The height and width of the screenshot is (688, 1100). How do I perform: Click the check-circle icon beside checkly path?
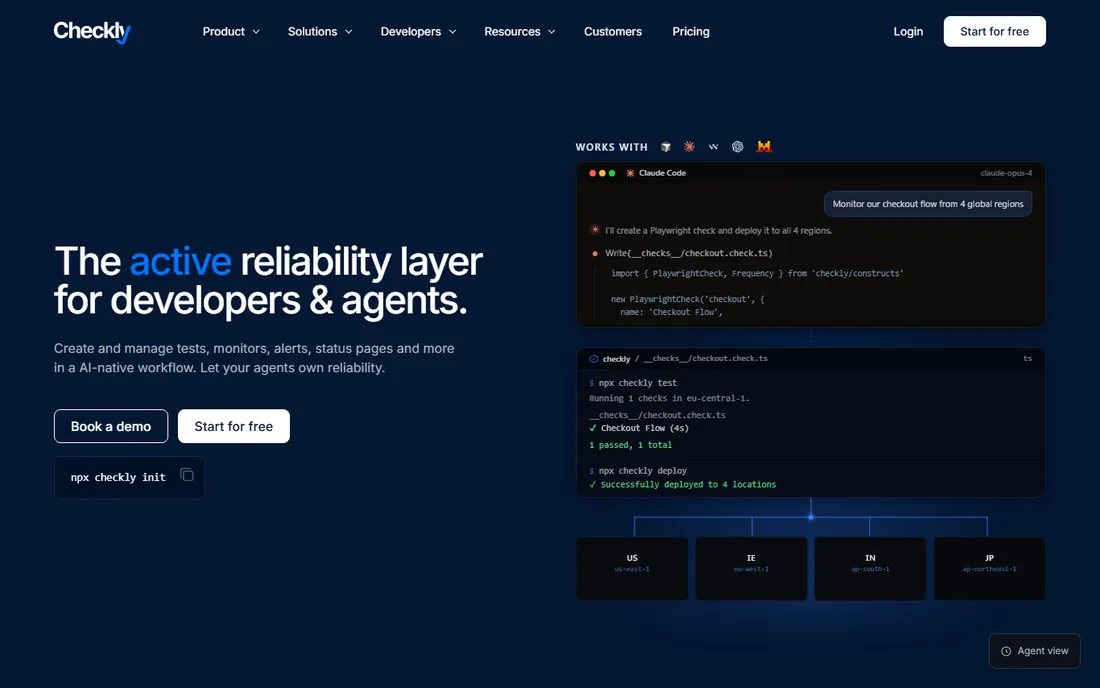click(x=593, y=358)
